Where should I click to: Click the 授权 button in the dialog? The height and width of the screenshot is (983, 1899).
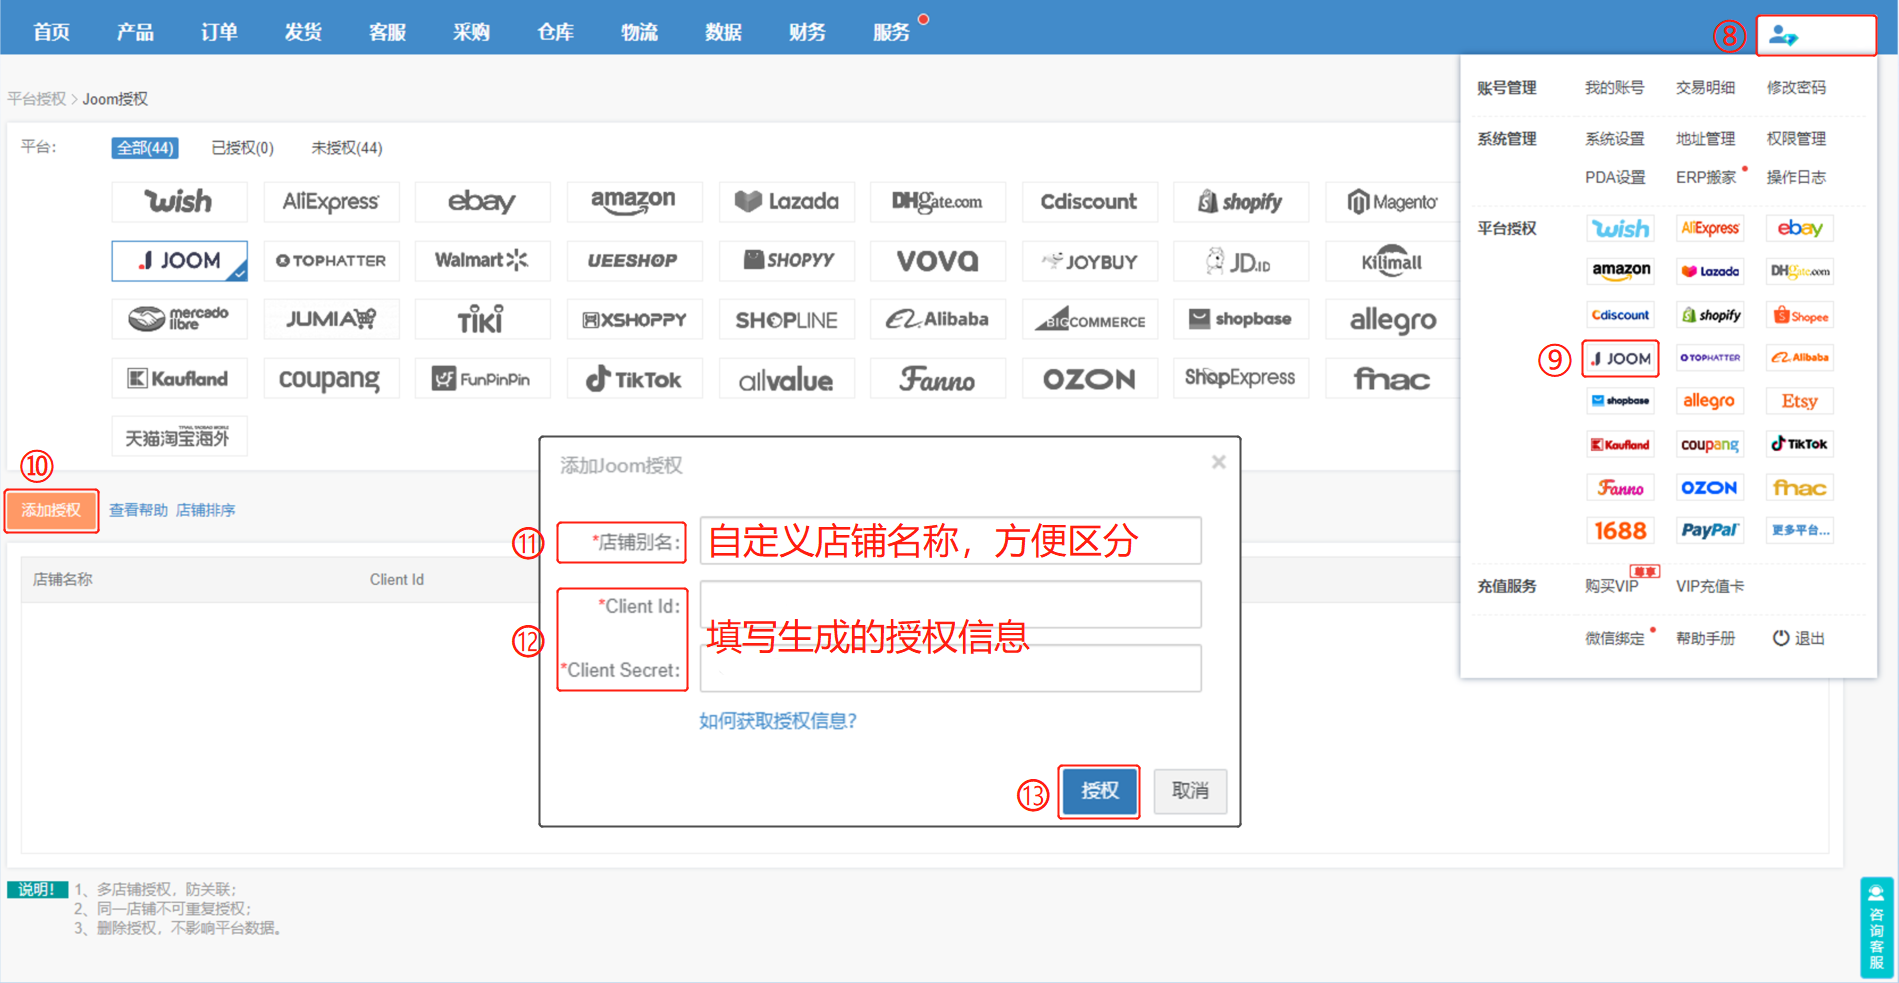1098,791
